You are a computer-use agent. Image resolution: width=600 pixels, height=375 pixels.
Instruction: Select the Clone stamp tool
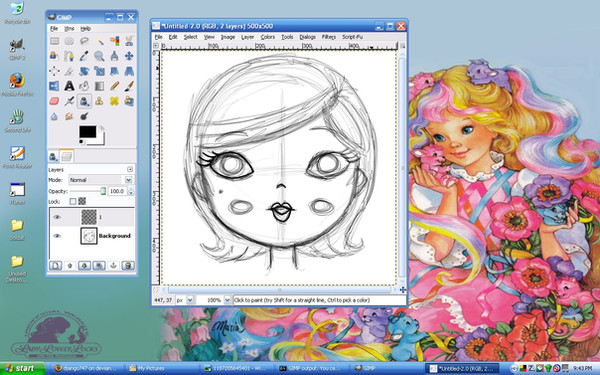pyautogui.click(x=99, y=101)
